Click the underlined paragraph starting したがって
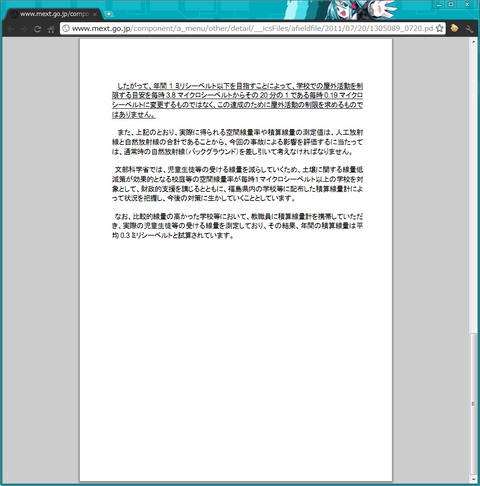 (237, 100)
